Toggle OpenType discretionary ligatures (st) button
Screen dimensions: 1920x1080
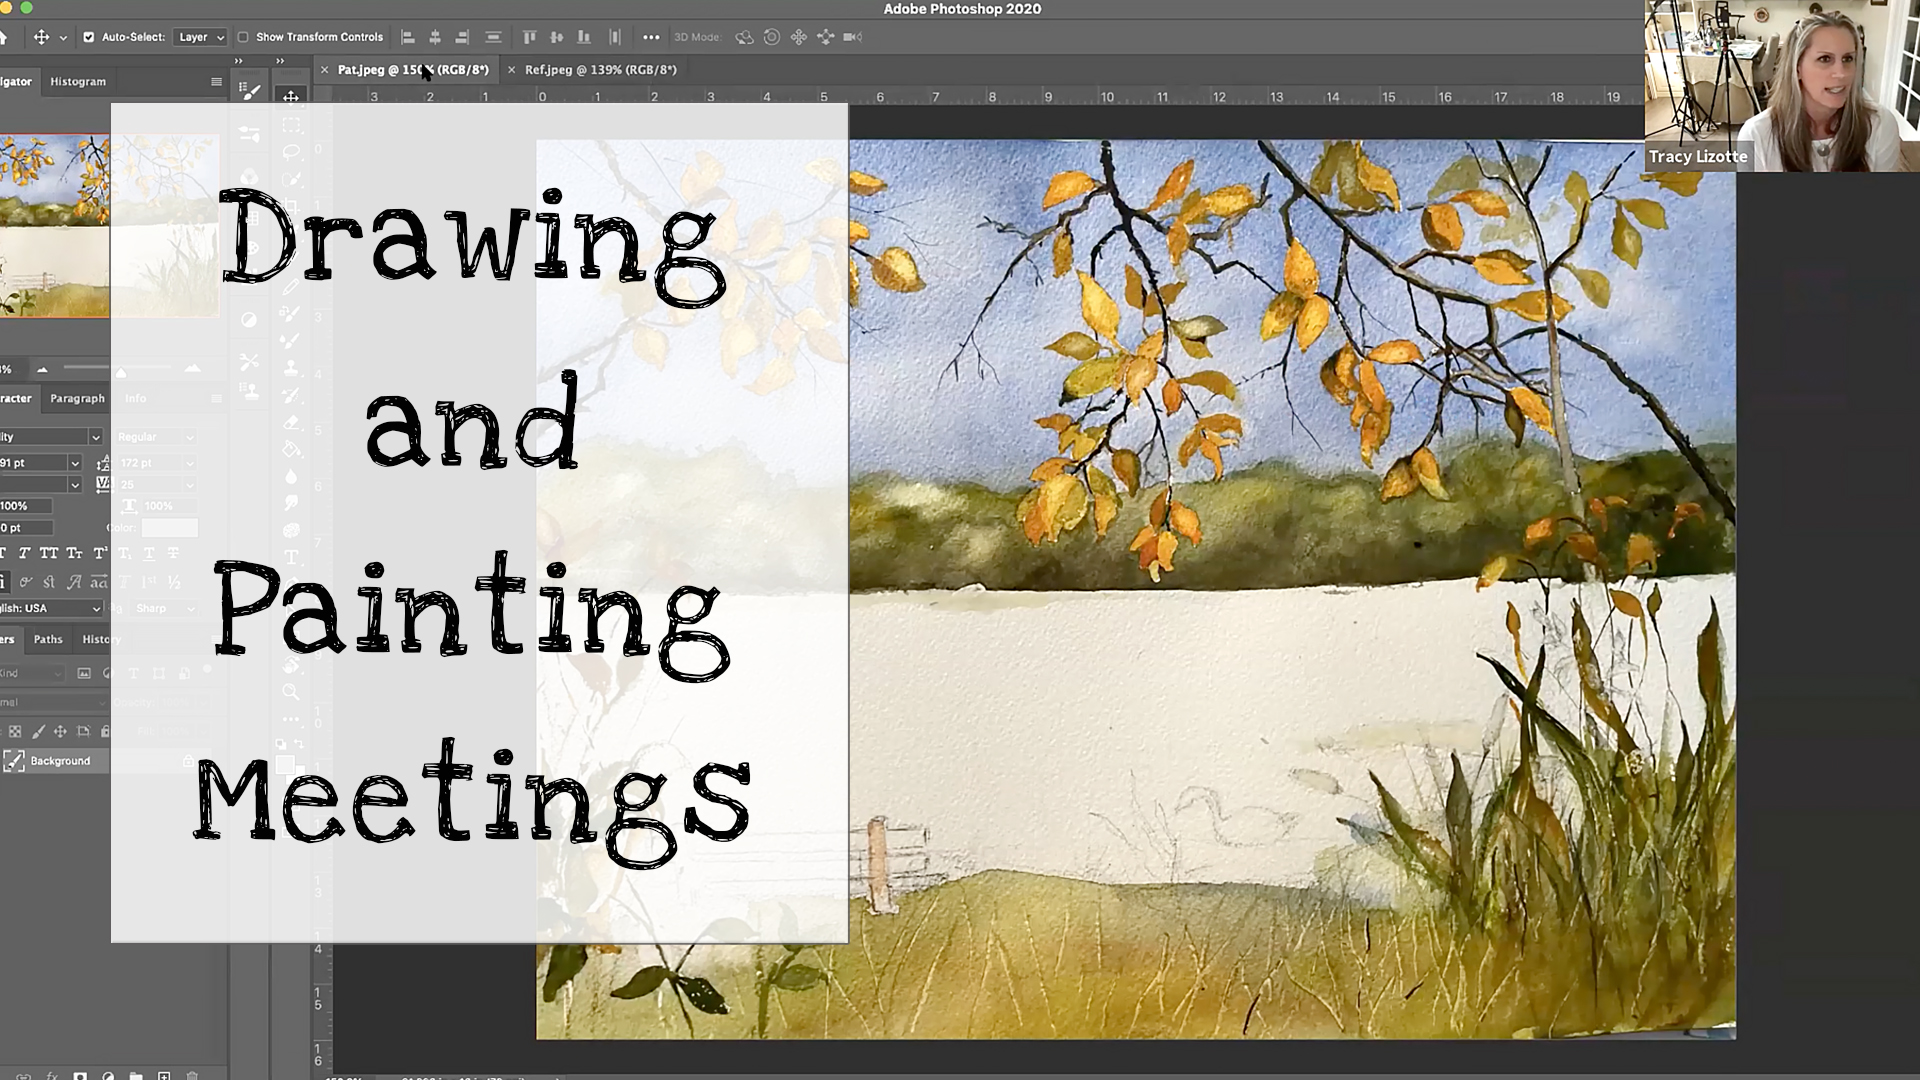click(x=50, y=581)
